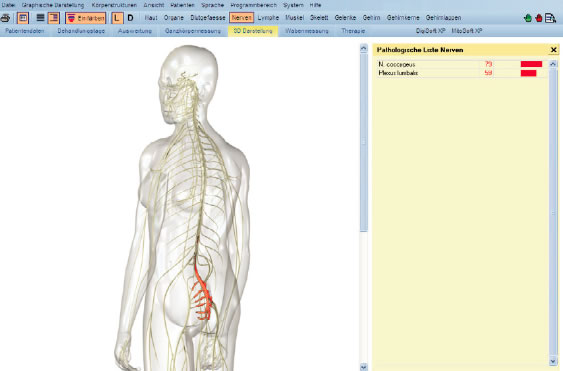Viewport: 563px width, 371px height.
Task: Click the green hand icon
Action: click(x=528, y=18)
